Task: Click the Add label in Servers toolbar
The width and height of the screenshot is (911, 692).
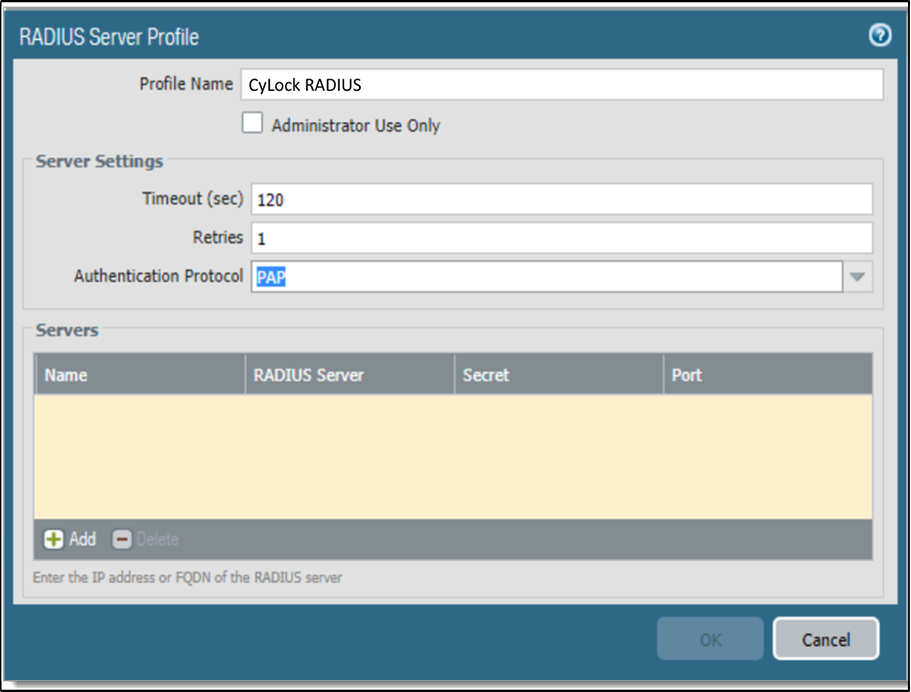Action: pyautogui.click(x=83, y=539)
